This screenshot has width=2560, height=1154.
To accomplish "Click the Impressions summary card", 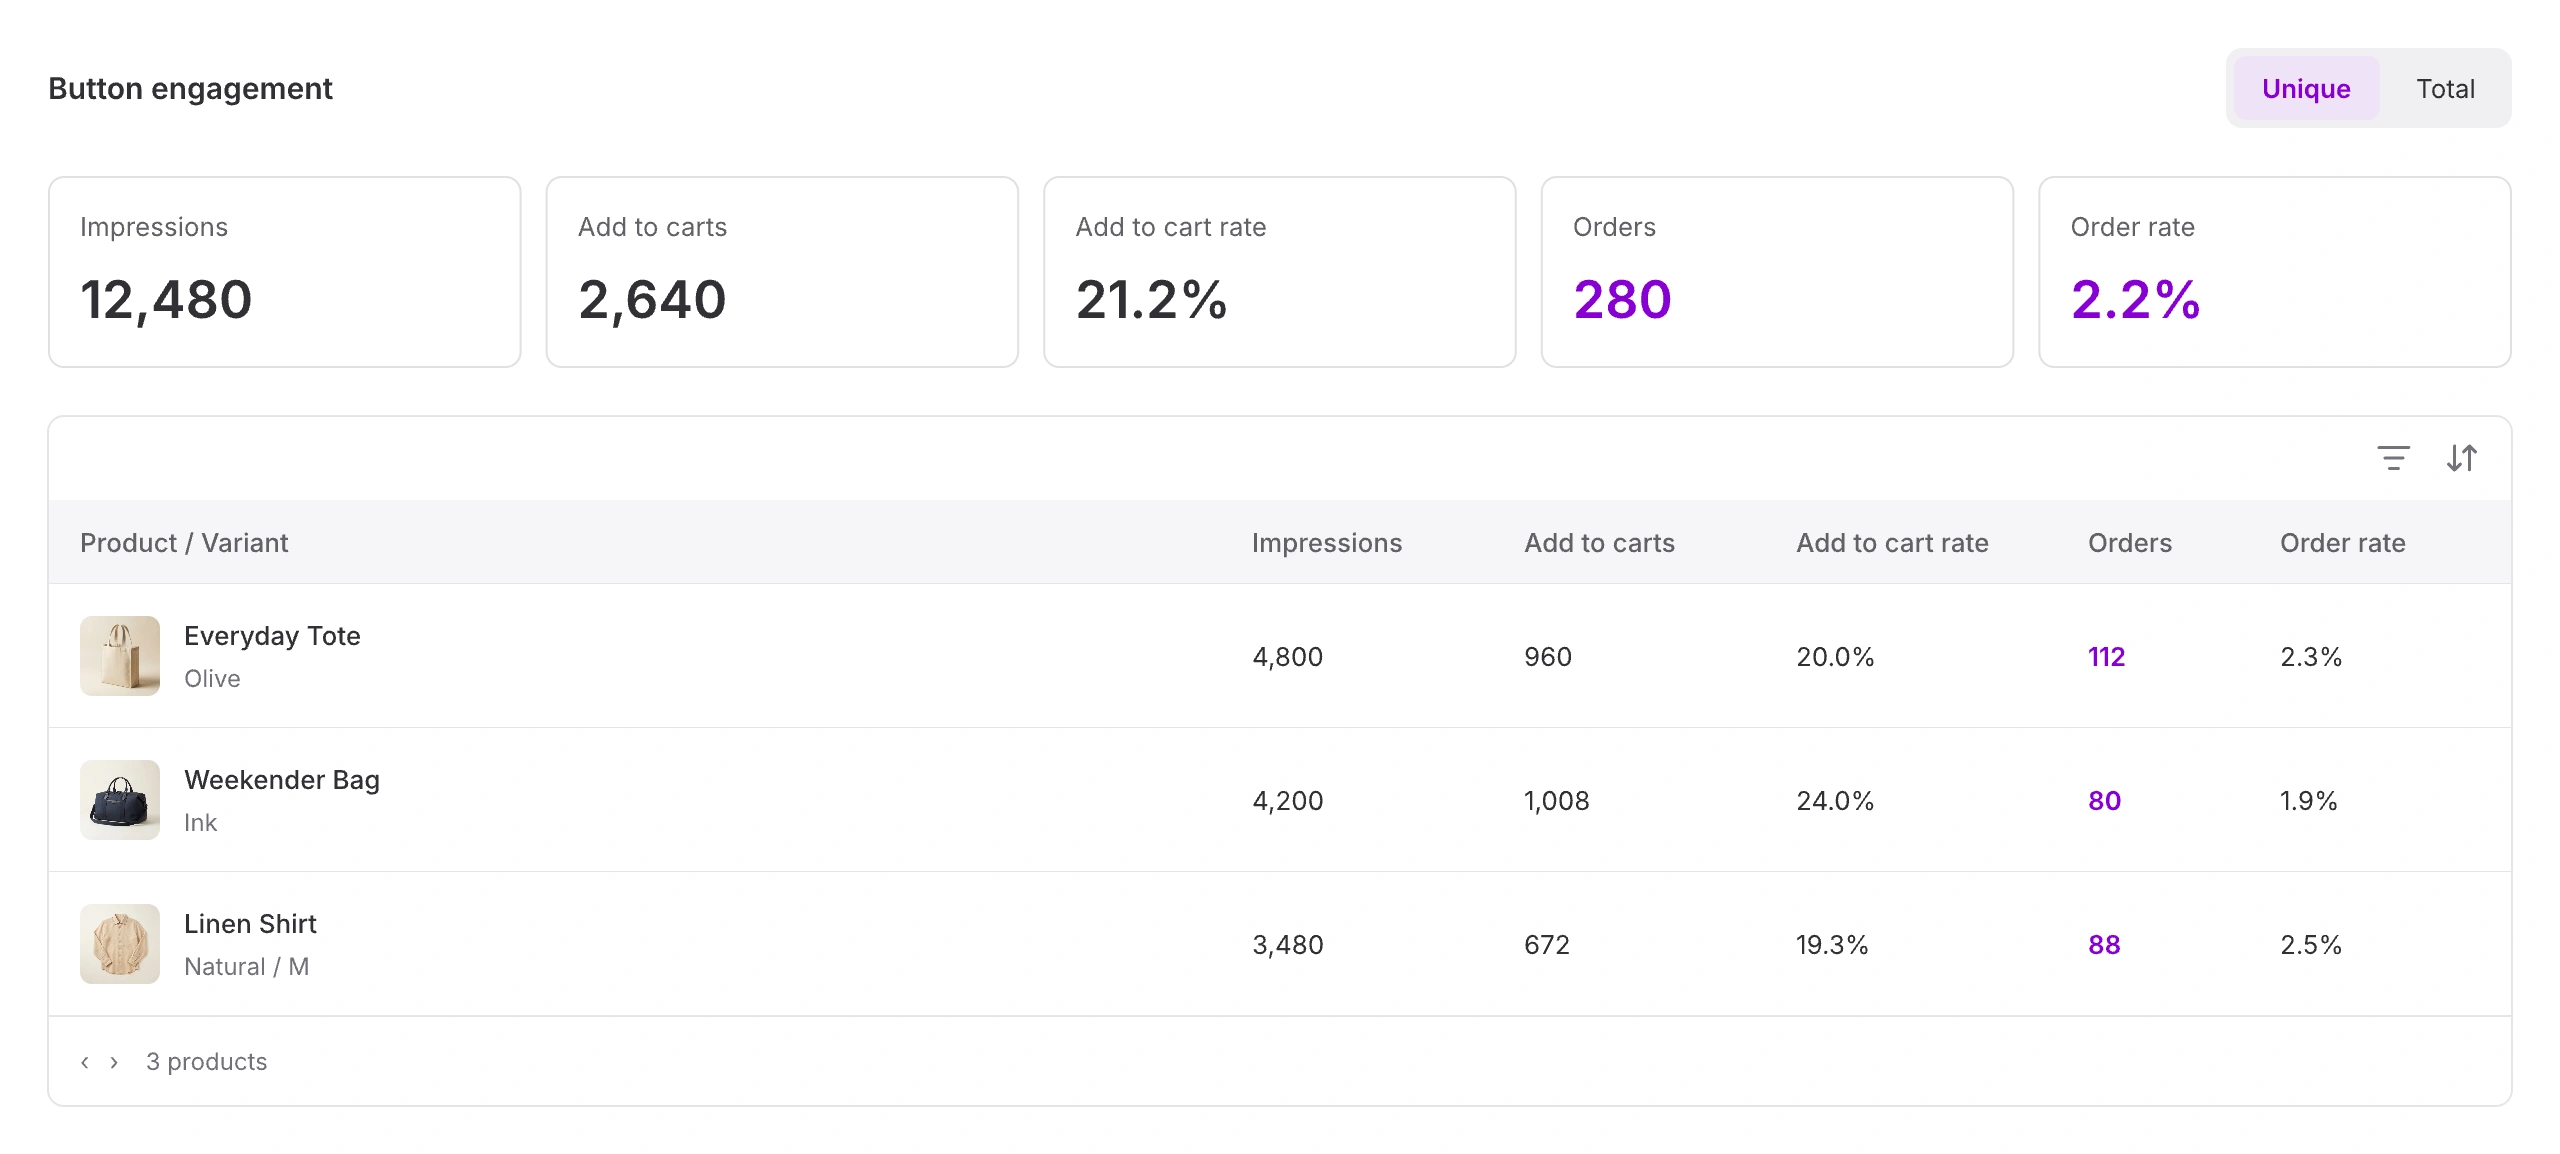I will [x=285, y=272].
